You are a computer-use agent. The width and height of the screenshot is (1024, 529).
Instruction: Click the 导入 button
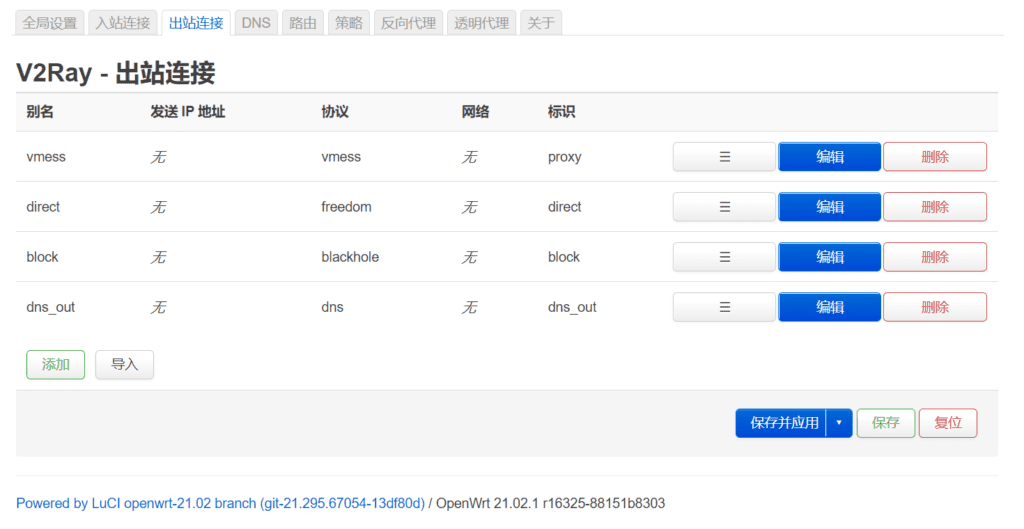pyautogui.click(x=124, y=364)
